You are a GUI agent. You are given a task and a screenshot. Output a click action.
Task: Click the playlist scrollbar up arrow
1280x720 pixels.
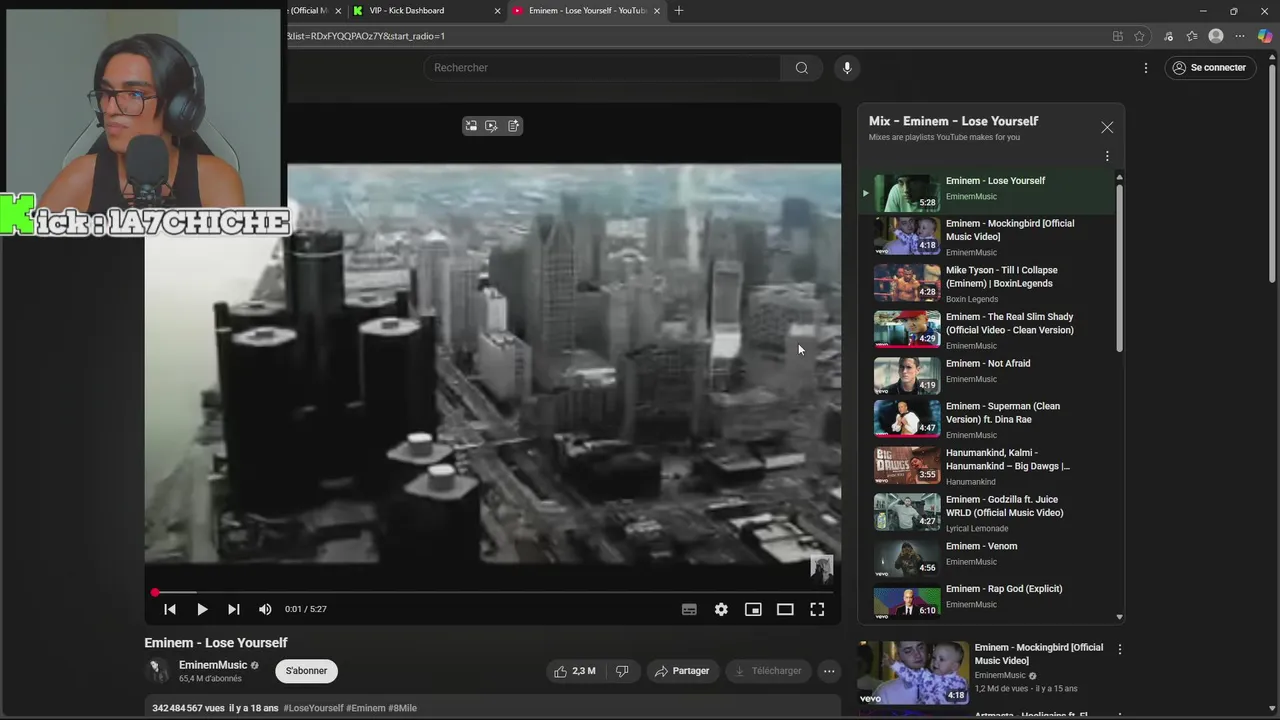click(x=1119, y=177)
